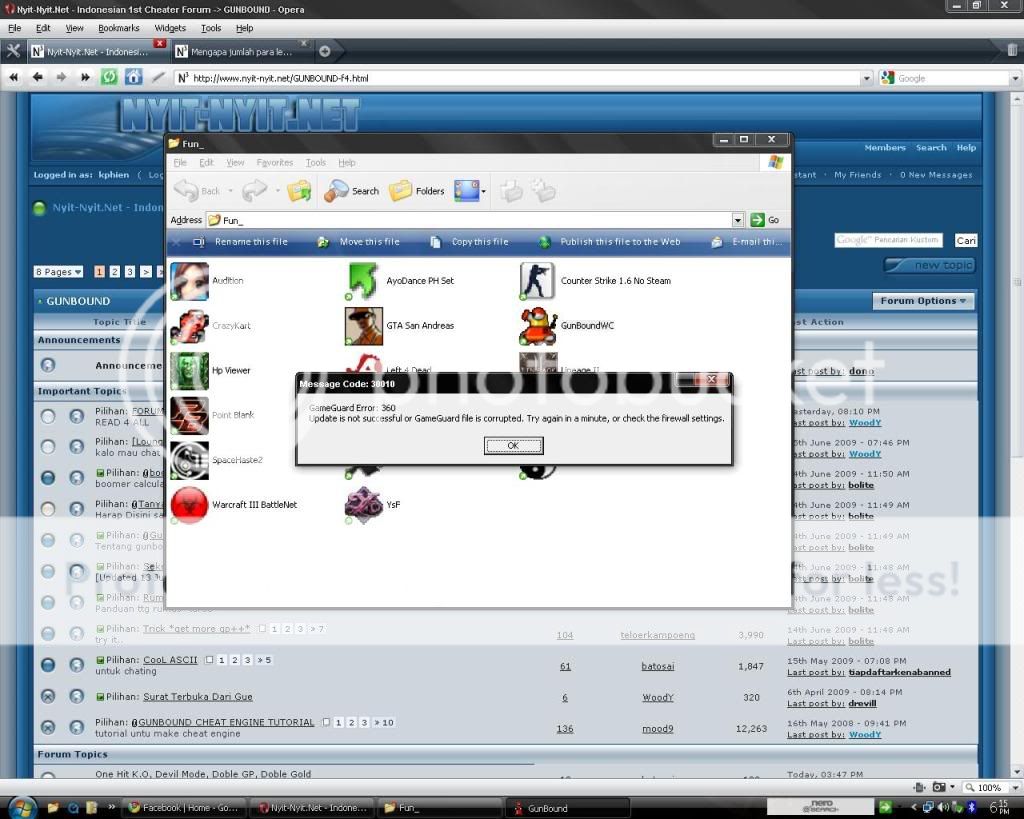This screenshot has height=819, width=1024.
Task: Open the 8 Pages forum dropdown
Action: pyautogui.click(x=58, y=272)
